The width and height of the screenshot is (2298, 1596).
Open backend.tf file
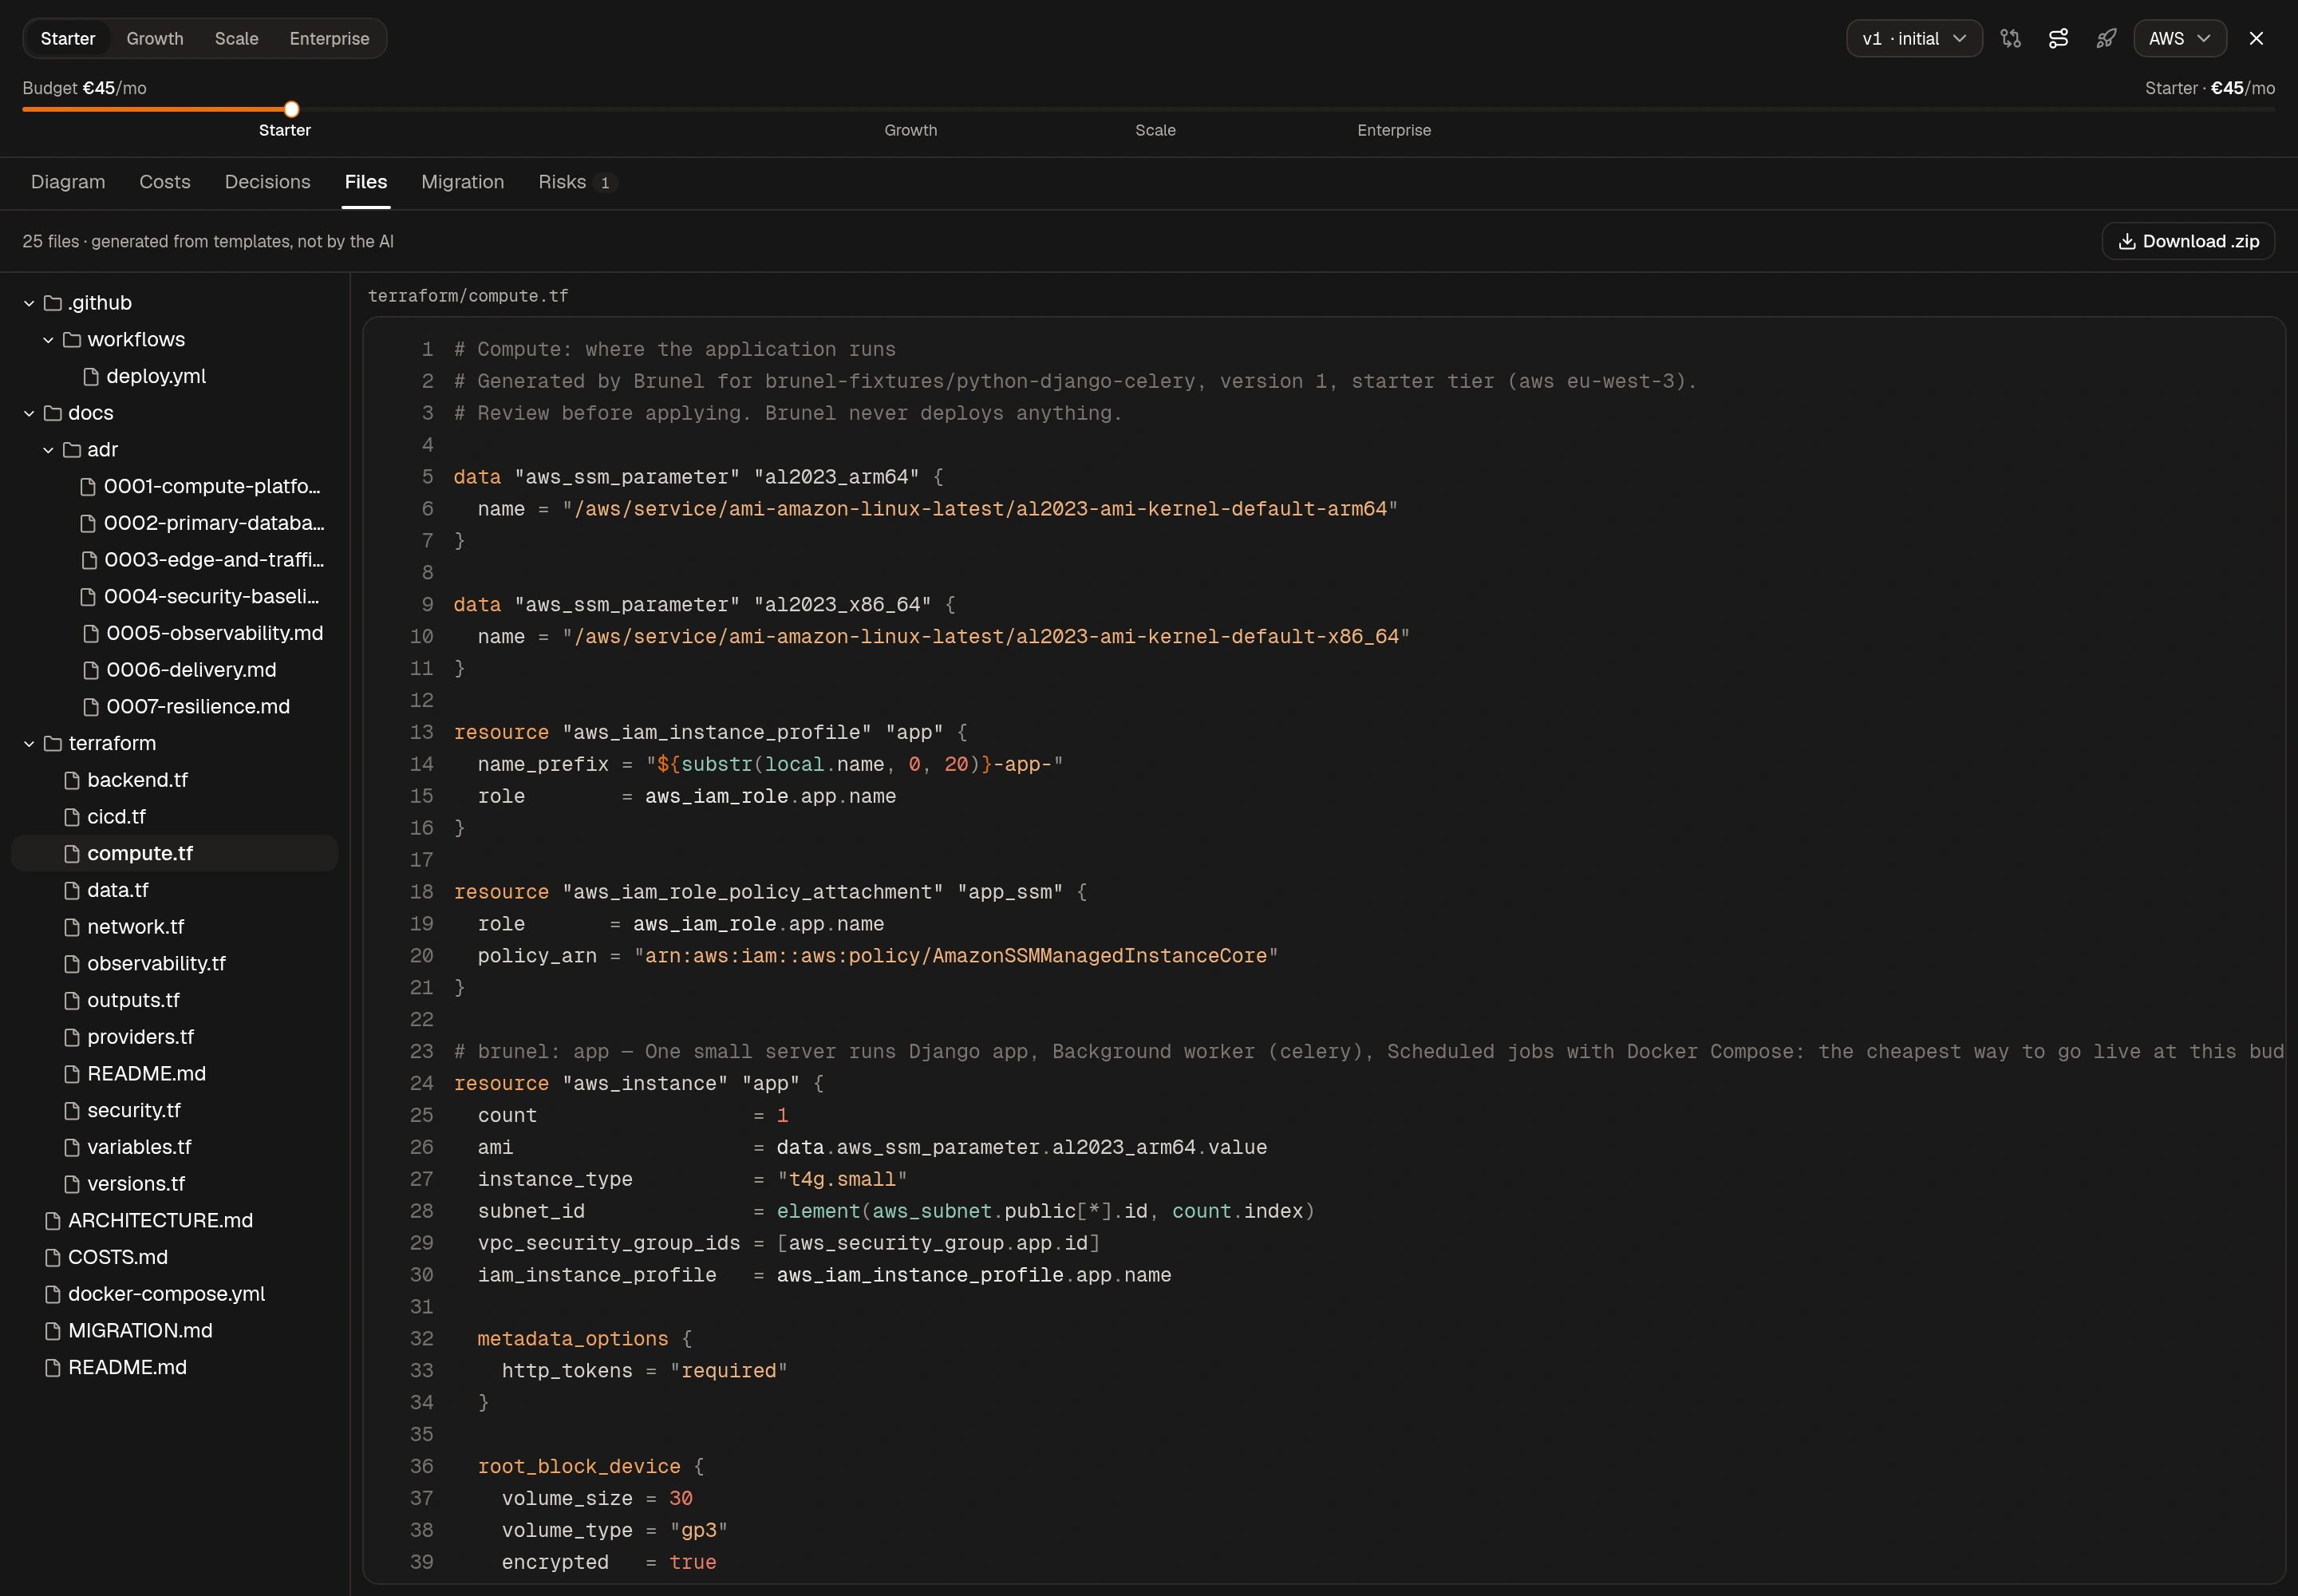[x=174, y=780]
